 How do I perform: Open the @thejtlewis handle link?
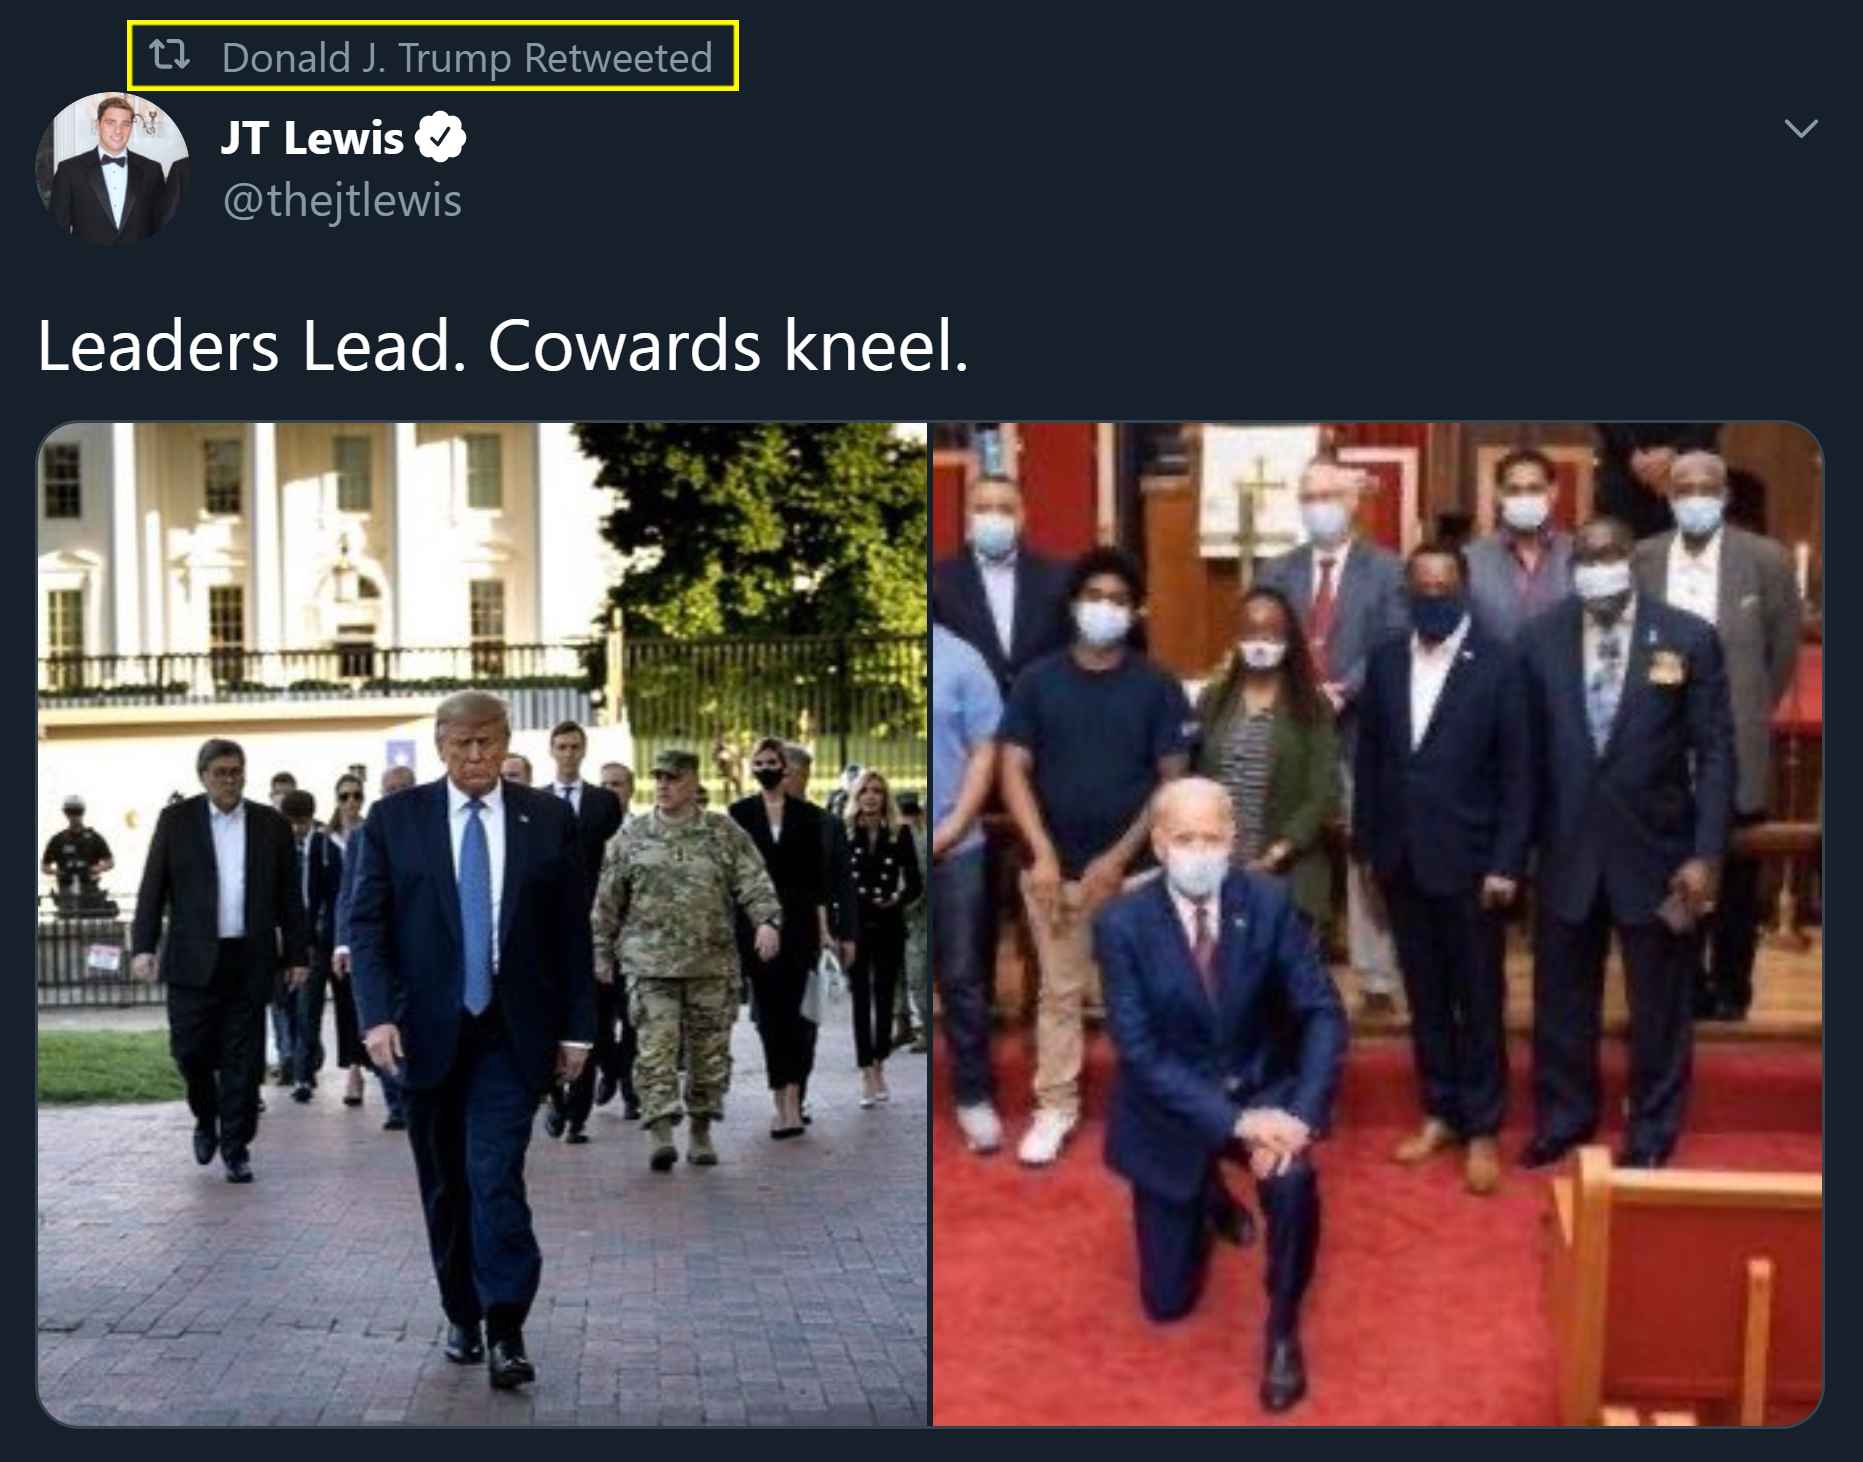(341, 201)
